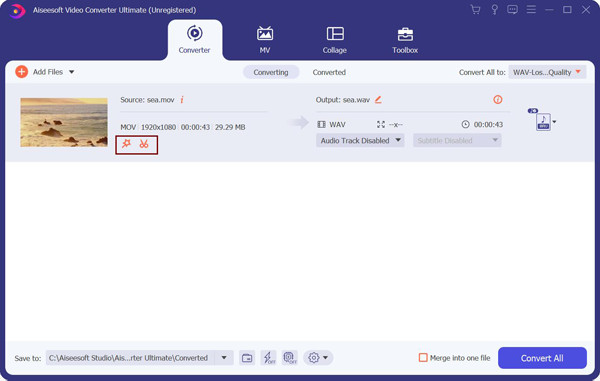Open the hamburger menu icon

[531, 10]
